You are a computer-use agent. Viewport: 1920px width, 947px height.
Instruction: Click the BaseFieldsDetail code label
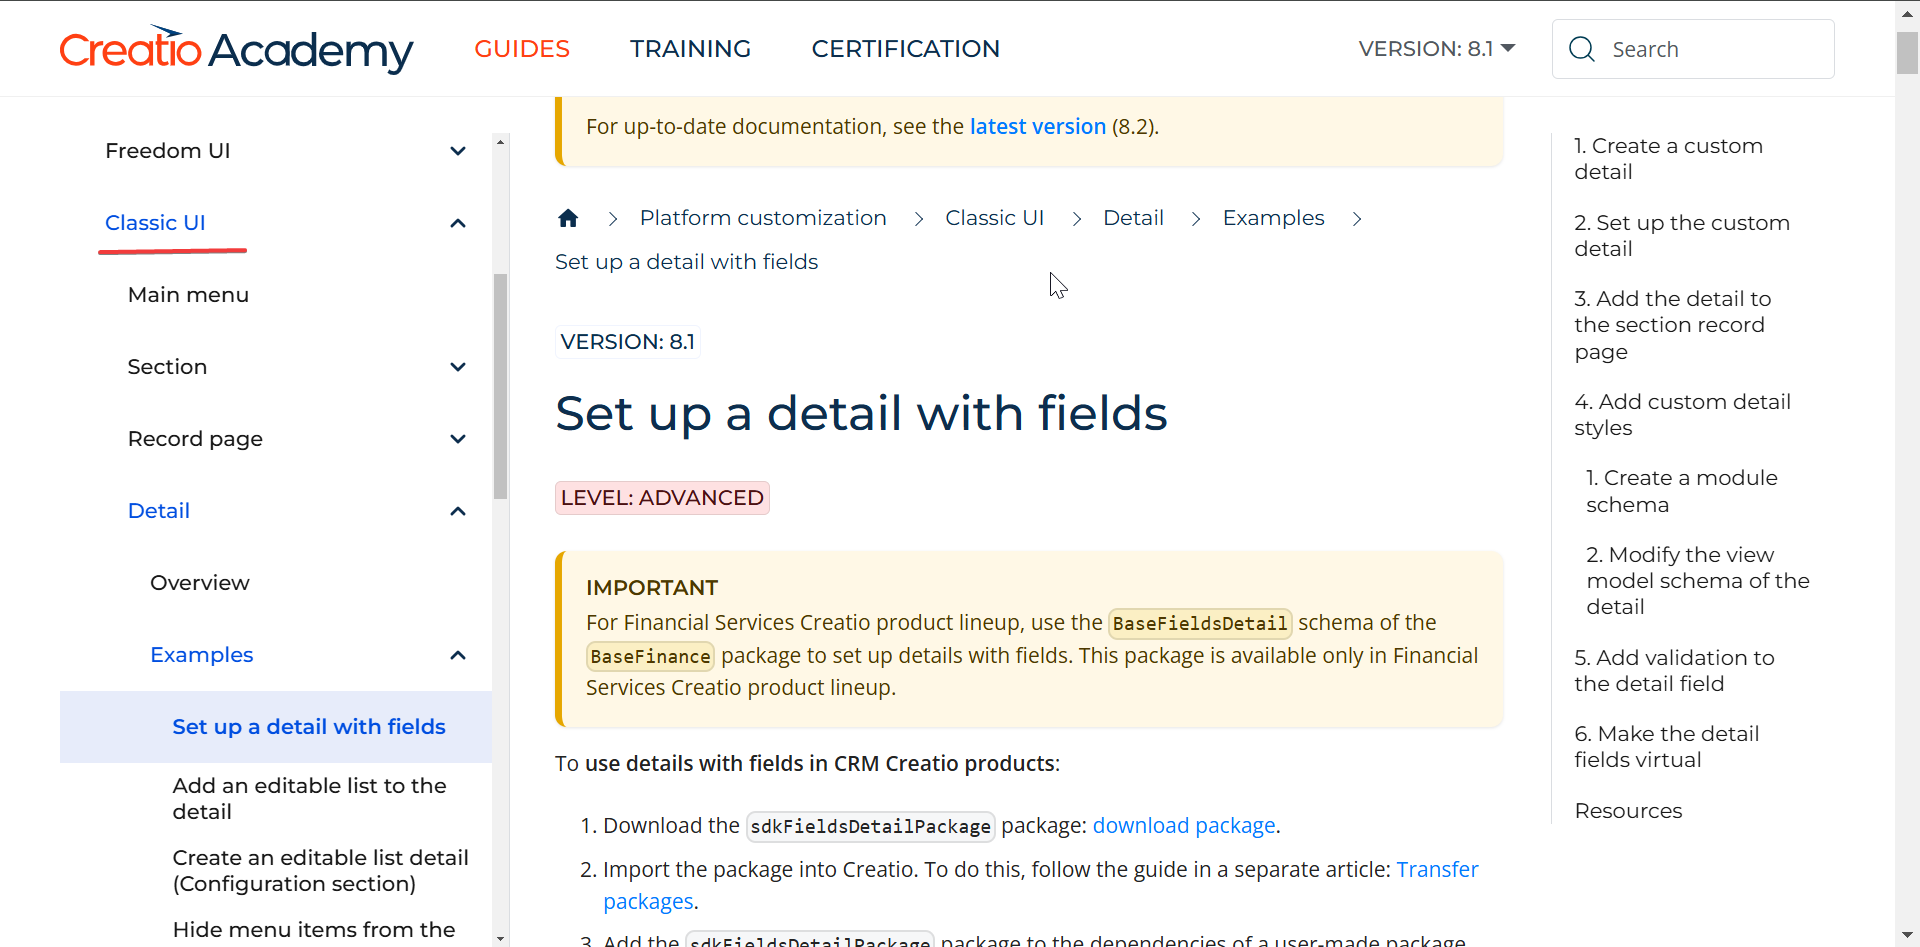coord(1200,624)
